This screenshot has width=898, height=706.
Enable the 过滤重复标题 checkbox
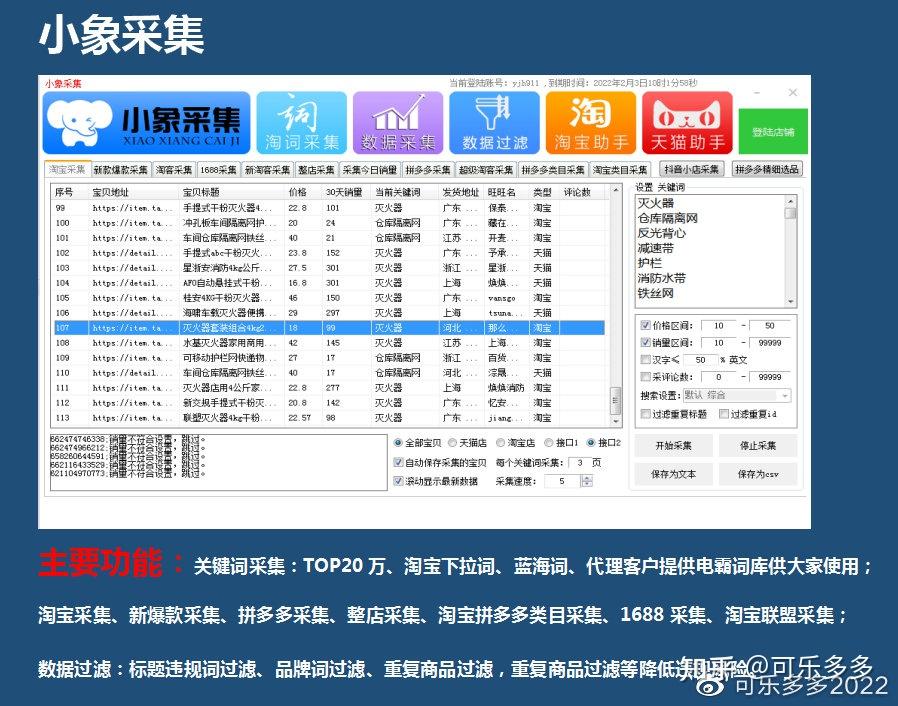pos(645,413)
